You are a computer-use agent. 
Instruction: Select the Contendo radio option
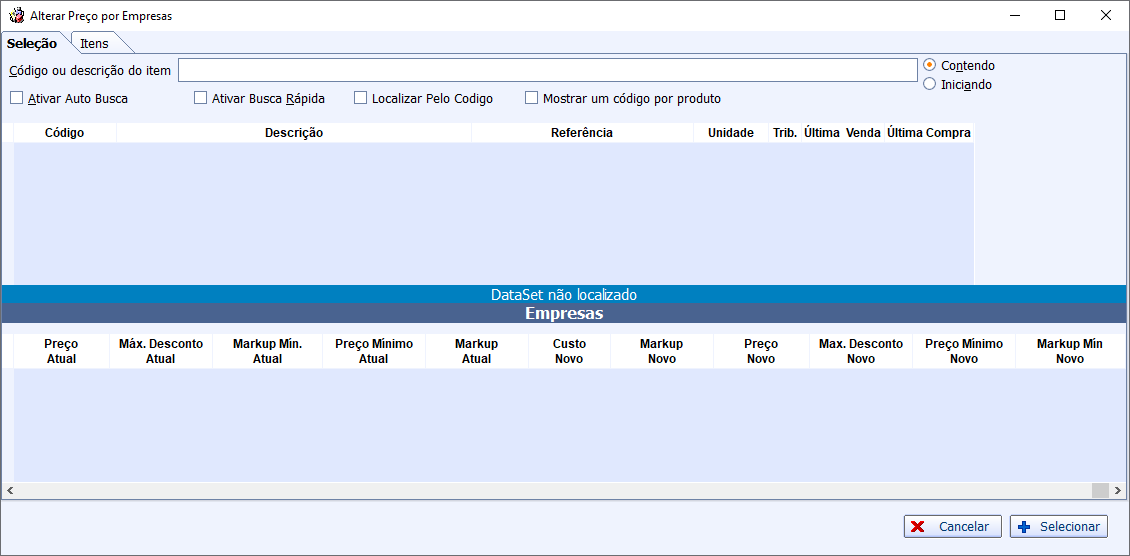click(930, 65)
